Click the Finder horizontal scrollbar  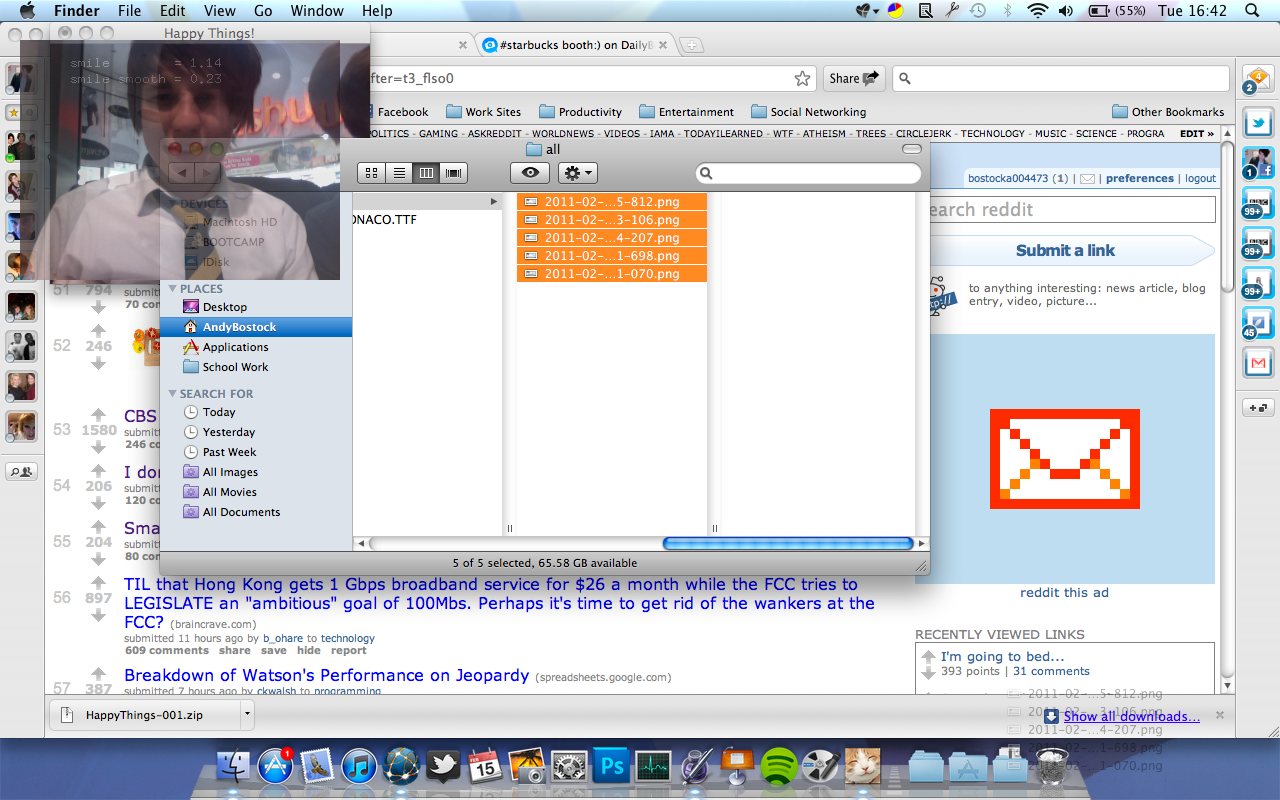coord(788,543)
